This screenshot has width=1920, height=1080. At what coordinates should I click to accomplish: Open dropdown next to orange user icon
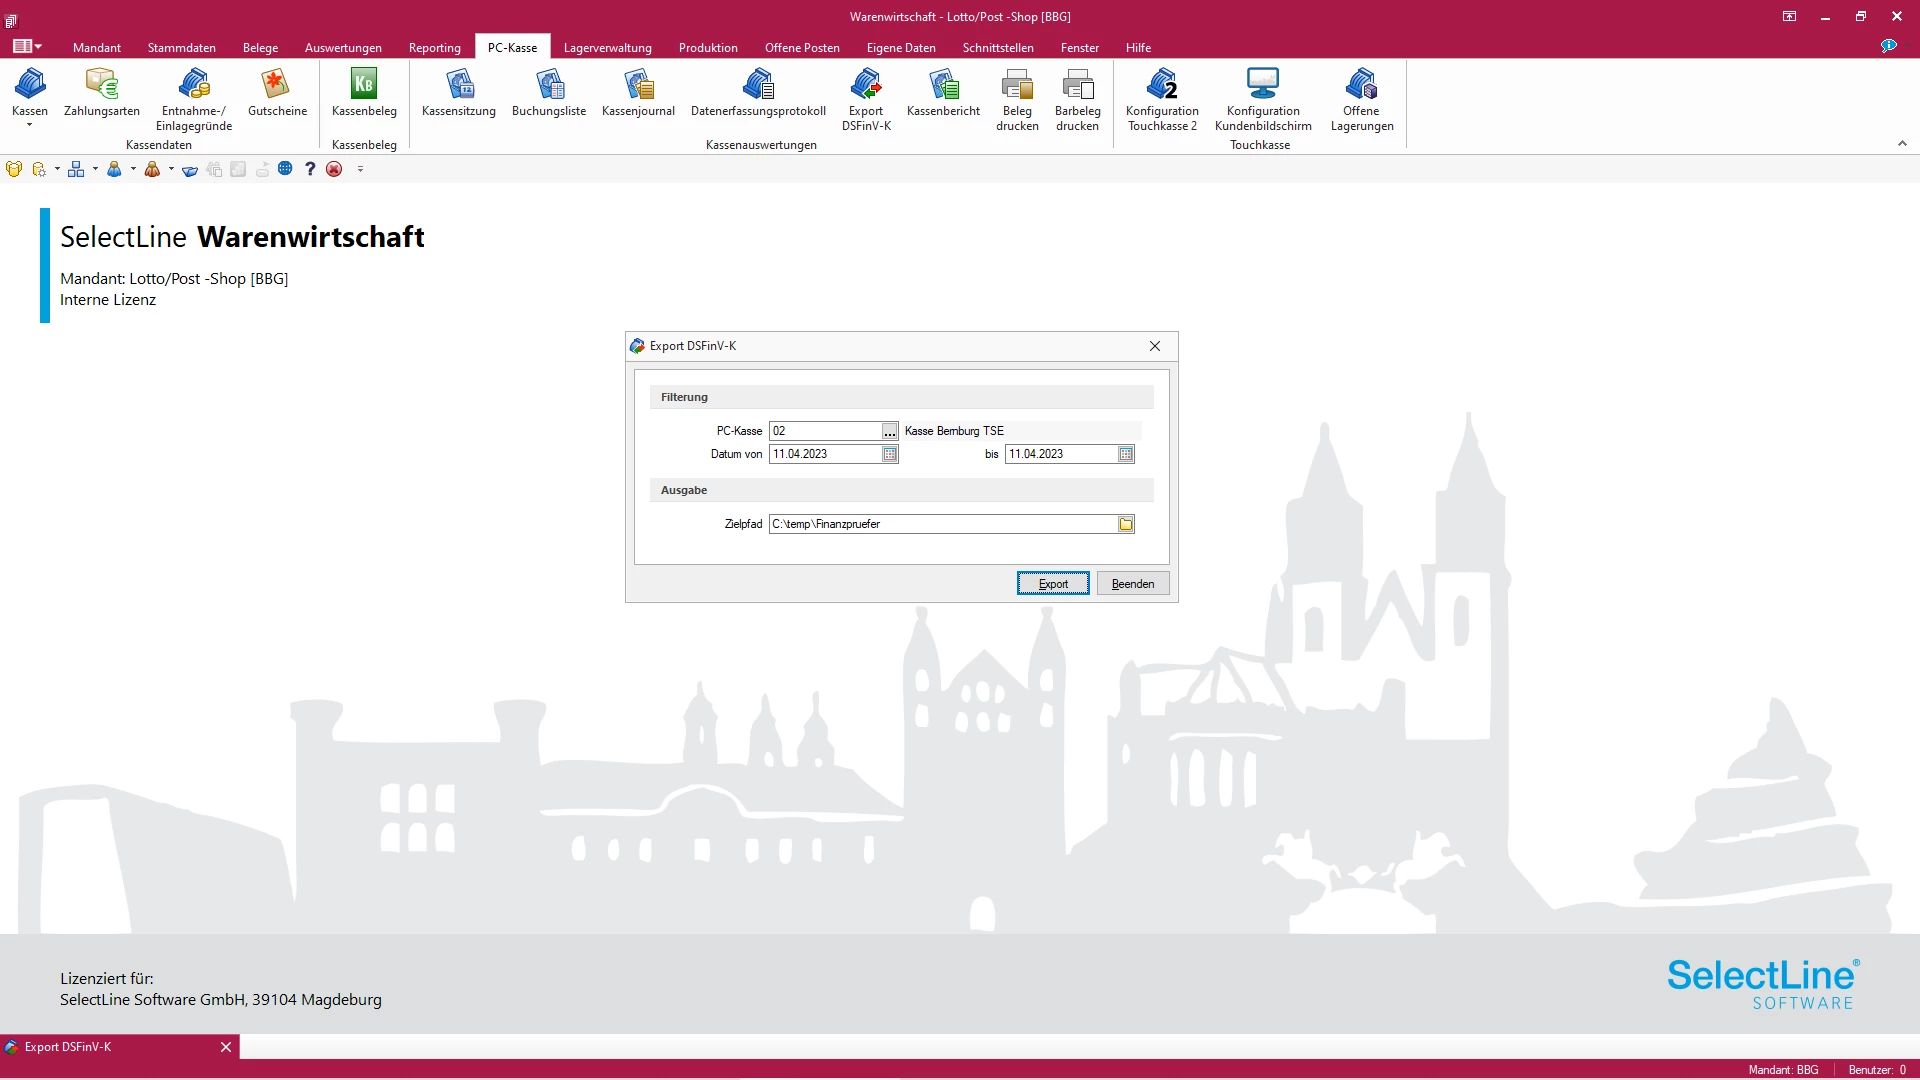pos(171,169)
